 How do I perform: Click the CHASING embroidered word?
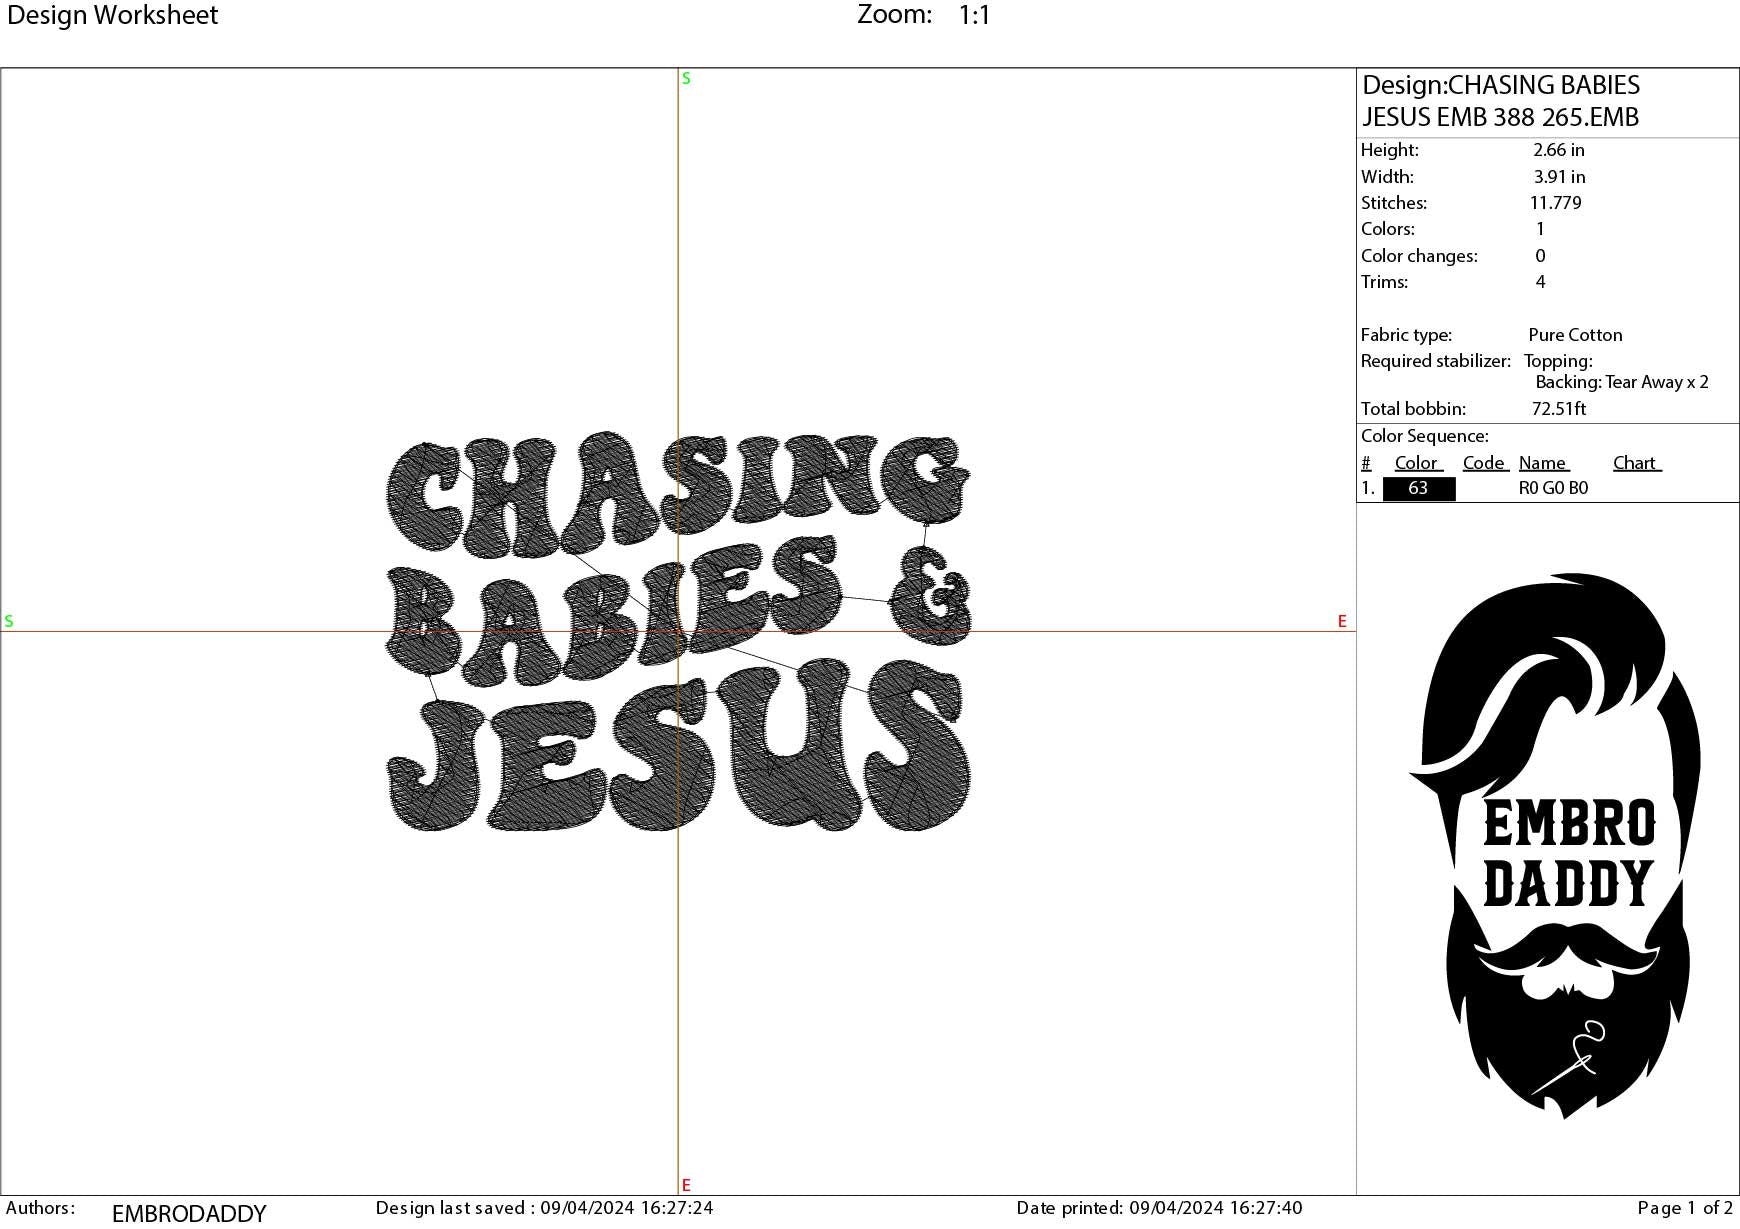(677, 495)
